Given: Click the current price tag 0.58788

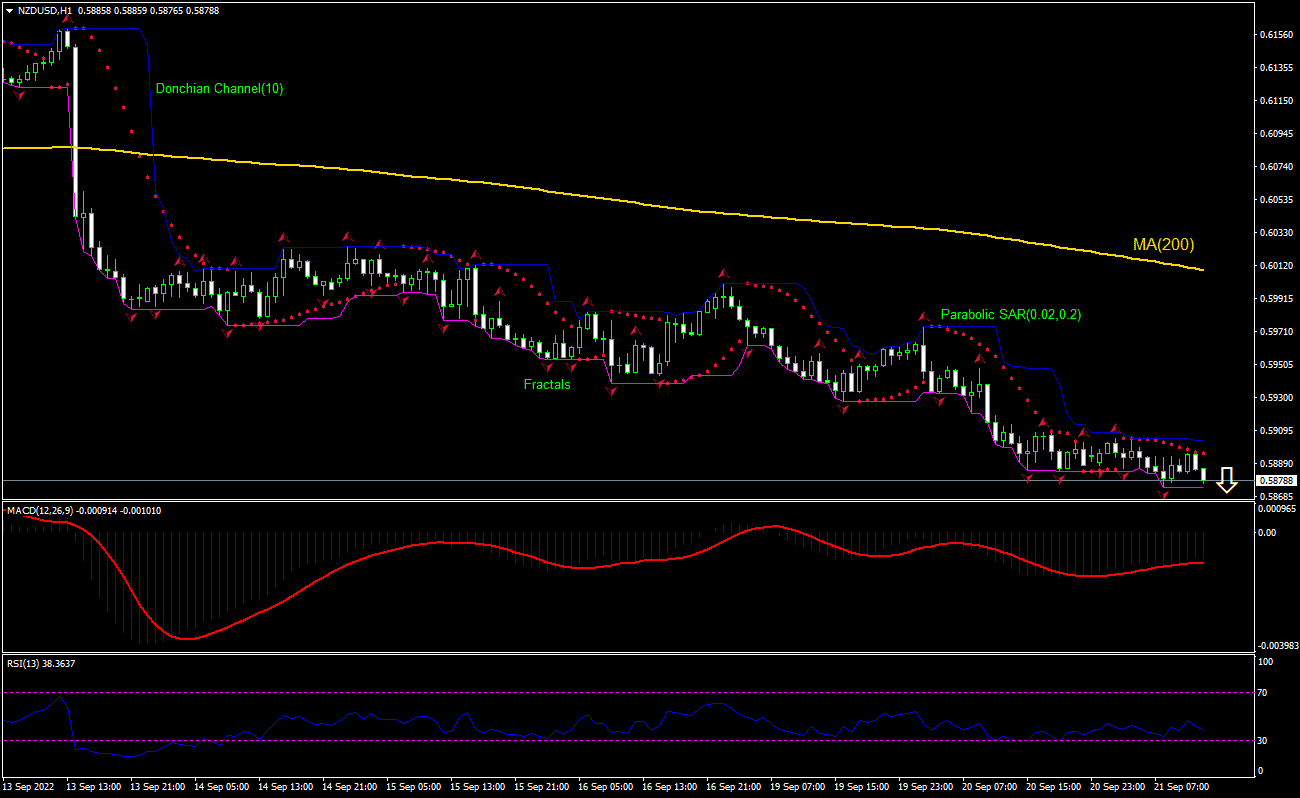Looking at the screenshot, I should click(x=1276, y=481).
